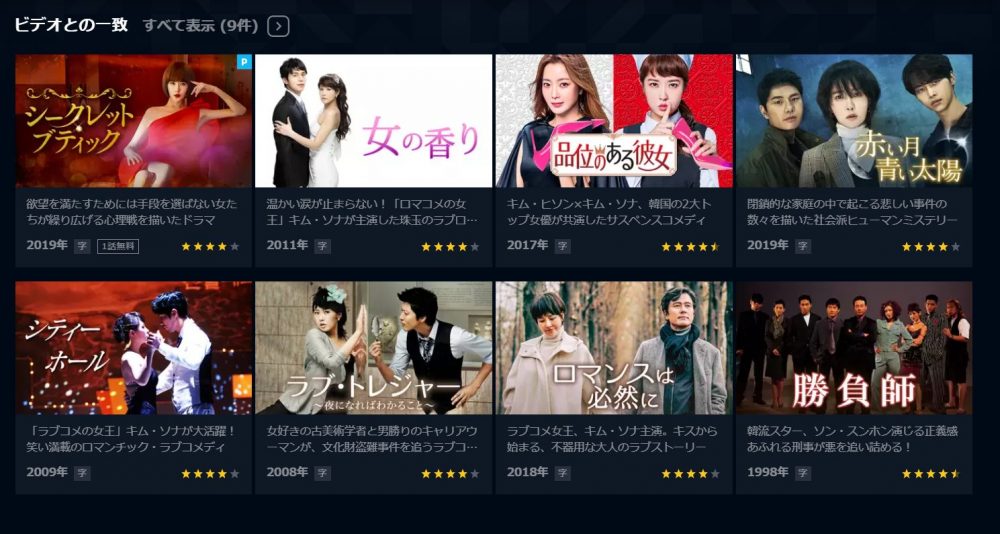1000x534 pixels.
Task: Select the 勝負師 poster image
Action: (854, 348)
